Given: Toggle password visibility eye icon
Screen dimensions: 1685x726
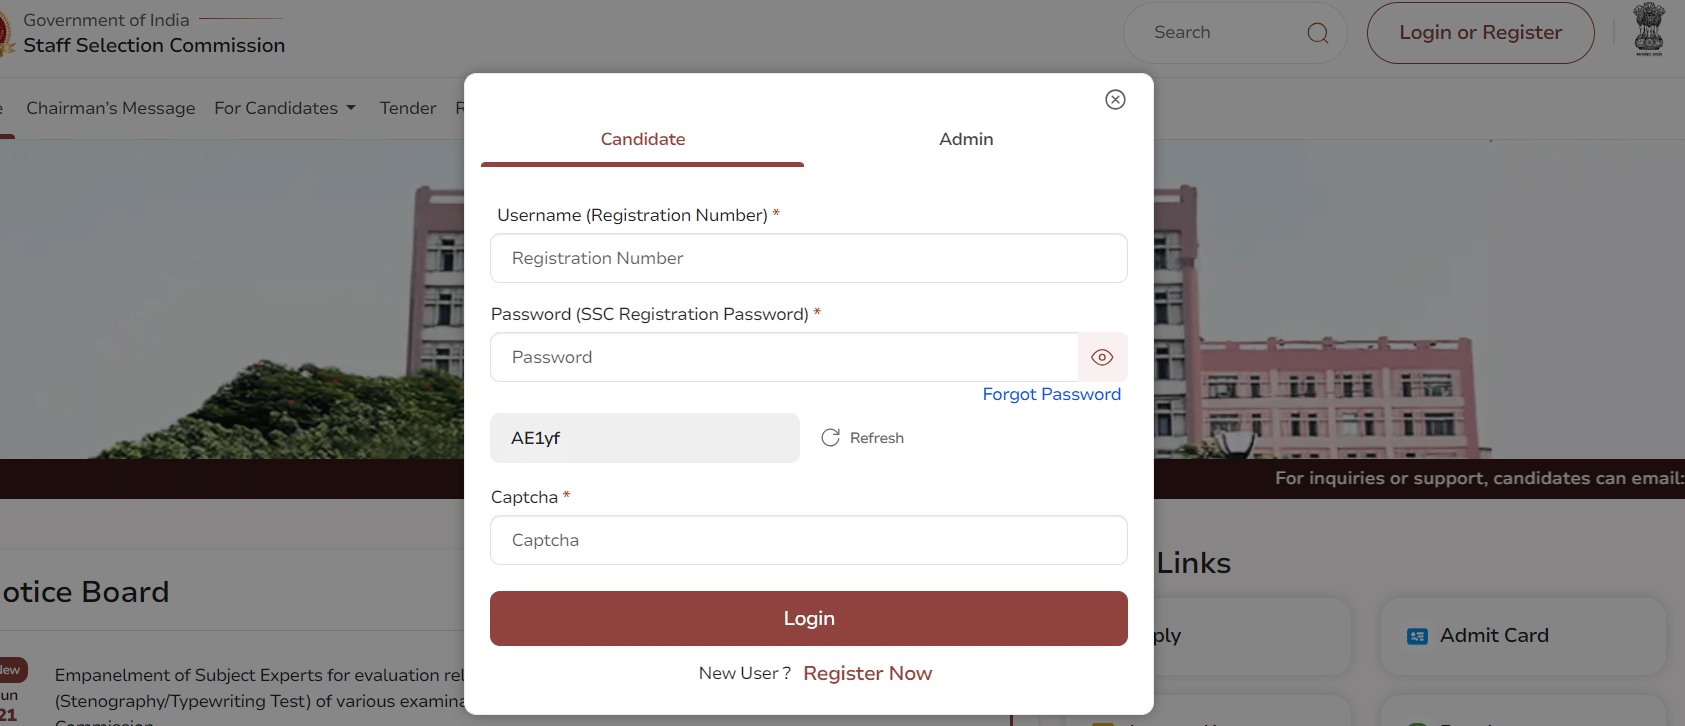Looking at the screenshot, I should (1102, 357).
